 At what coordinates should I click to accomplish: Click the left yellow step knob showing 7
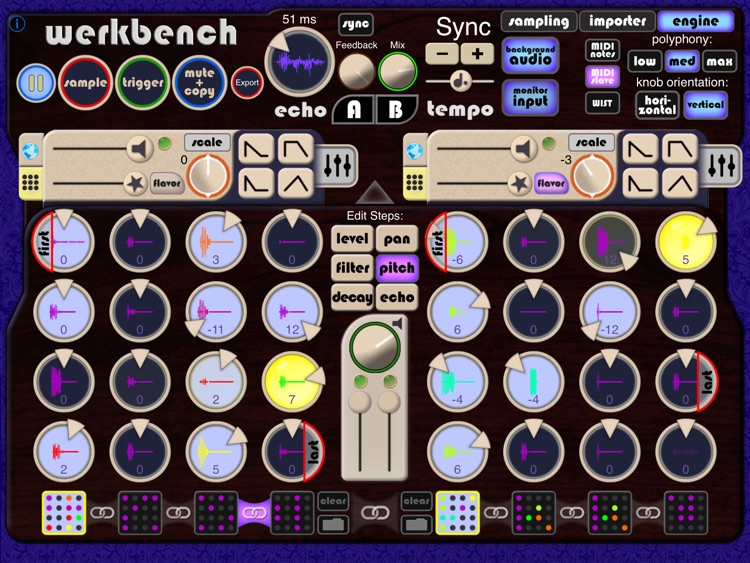coord(292,382)
